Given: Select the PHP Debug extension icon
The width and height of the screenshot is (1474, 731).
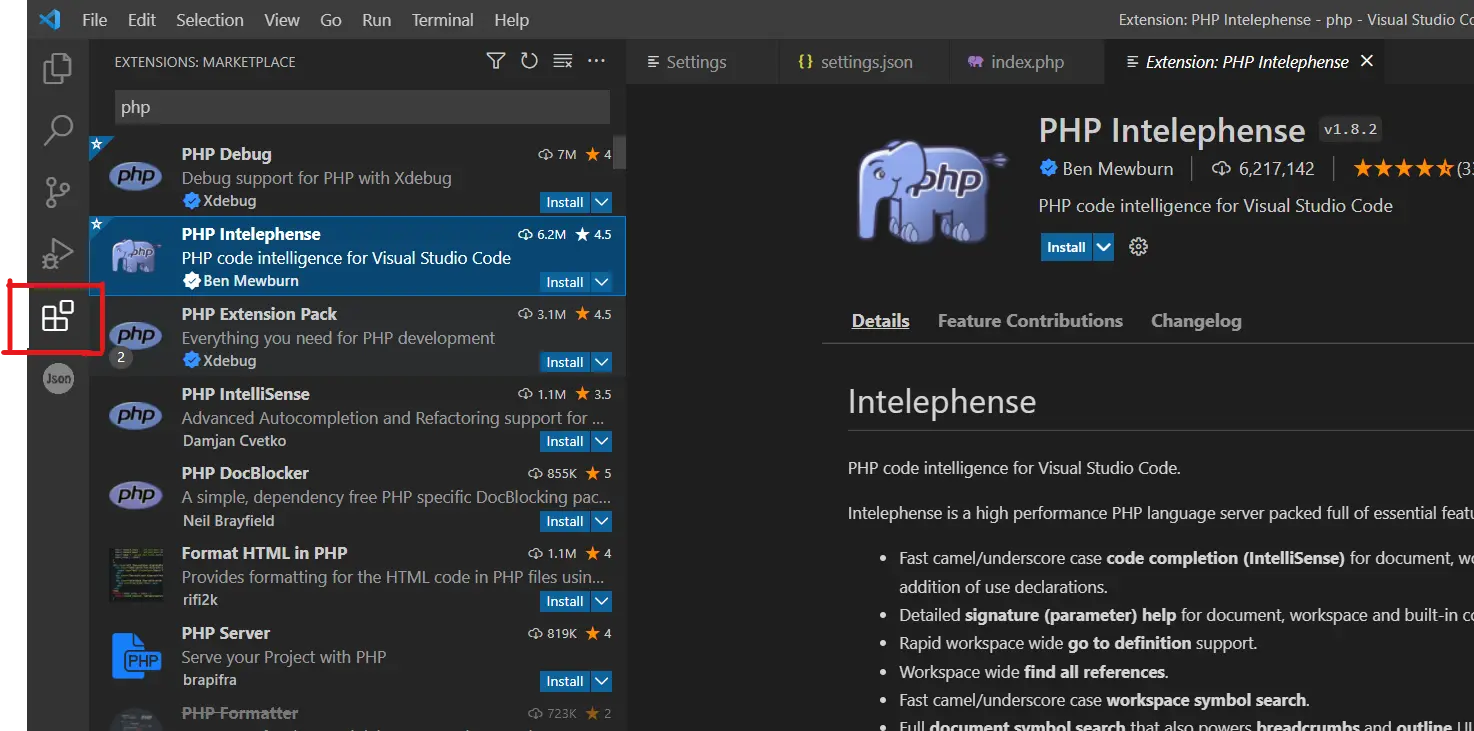Looking at the screenshot, I should click(135, 177).
